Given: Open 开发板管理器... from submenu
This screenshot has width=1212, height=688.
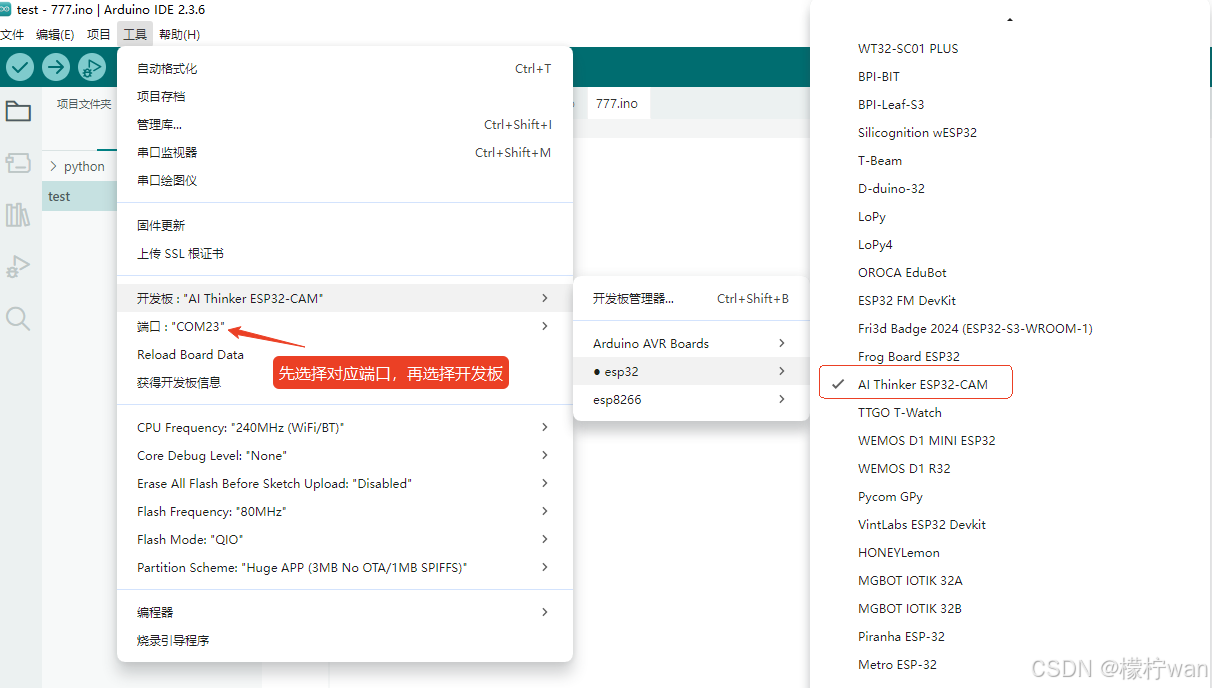Looking at the screenshot, I should (x=691, y=298).
